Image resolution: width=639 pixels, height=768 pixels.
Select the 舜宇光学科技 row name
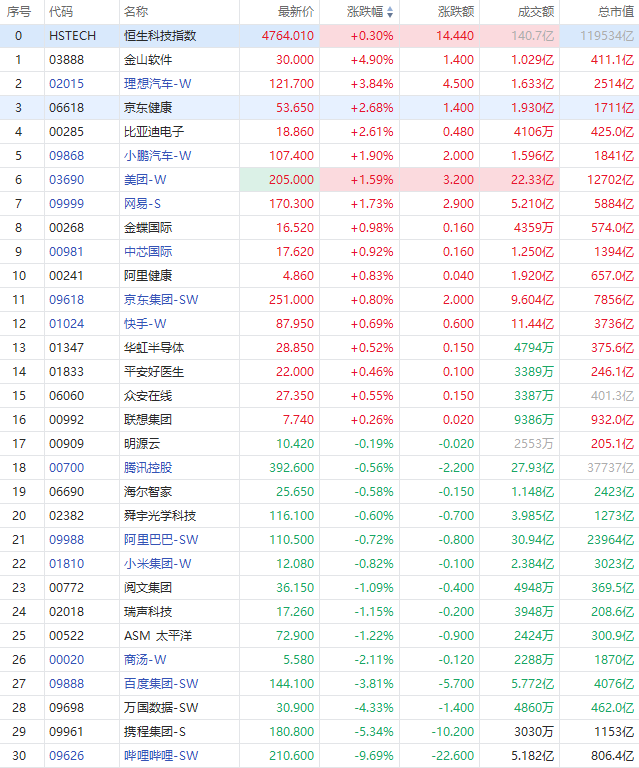point(160,516)
